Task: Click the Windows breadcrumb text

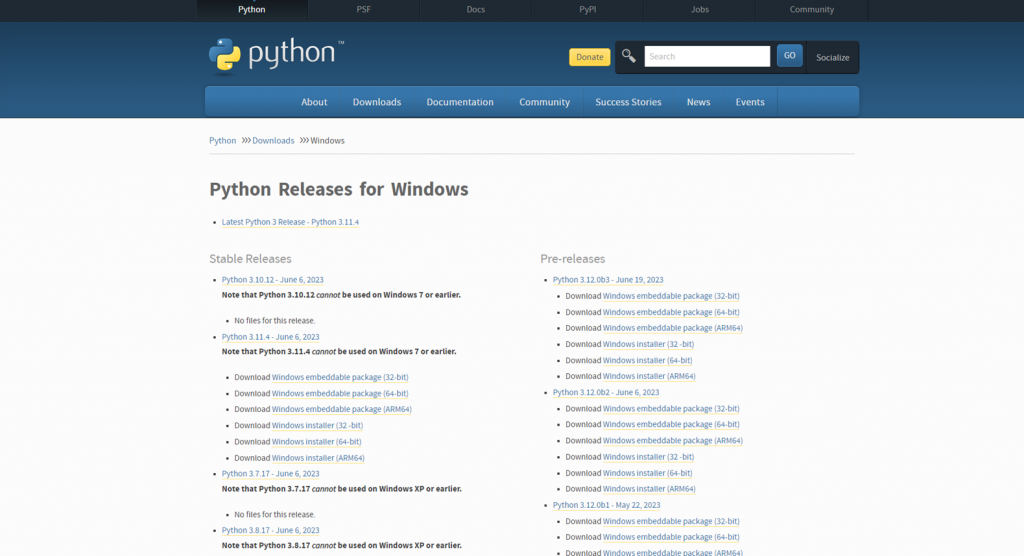Action: (x=327, y=140)
